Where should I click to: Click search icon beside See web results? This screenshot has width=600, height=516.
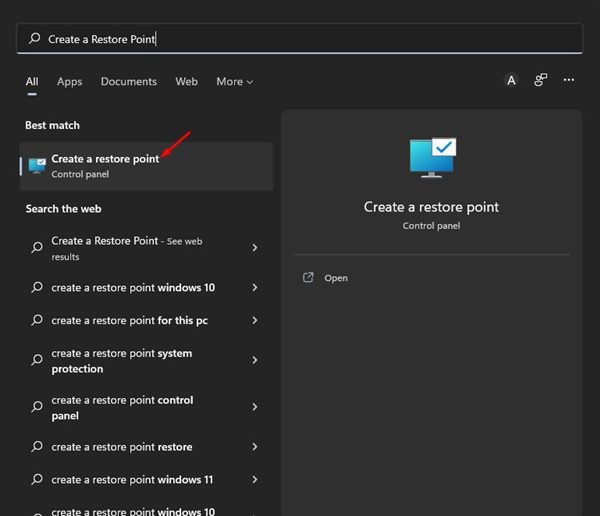(37, 247)
